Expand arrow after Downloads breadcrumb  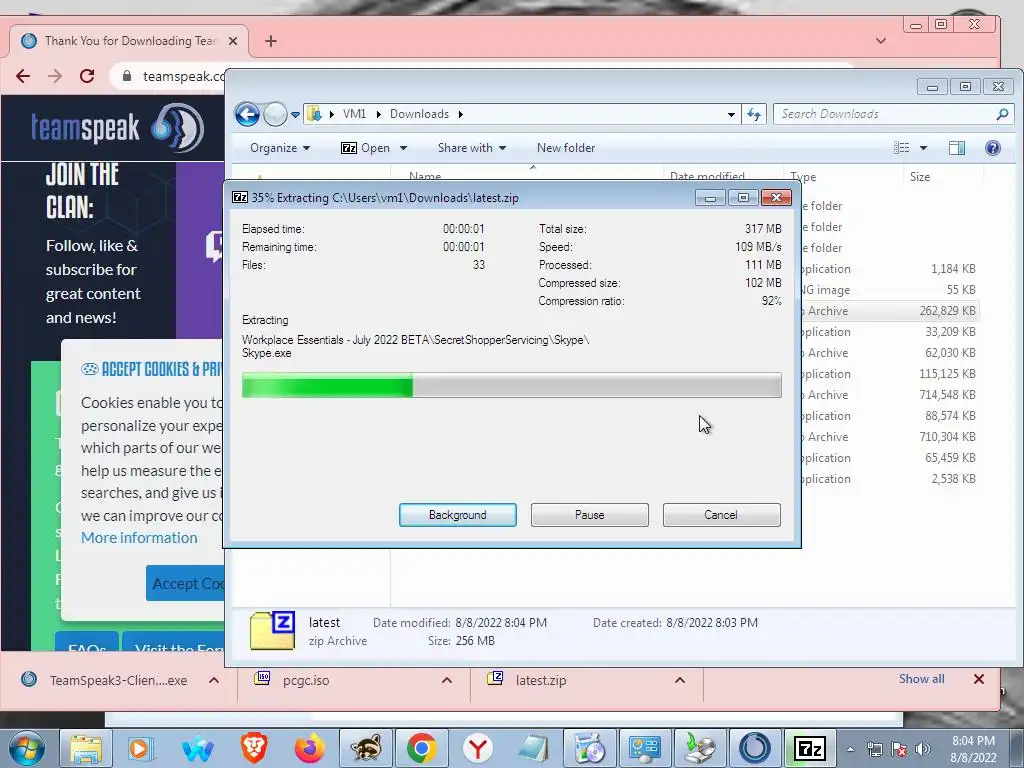(460, 114)
